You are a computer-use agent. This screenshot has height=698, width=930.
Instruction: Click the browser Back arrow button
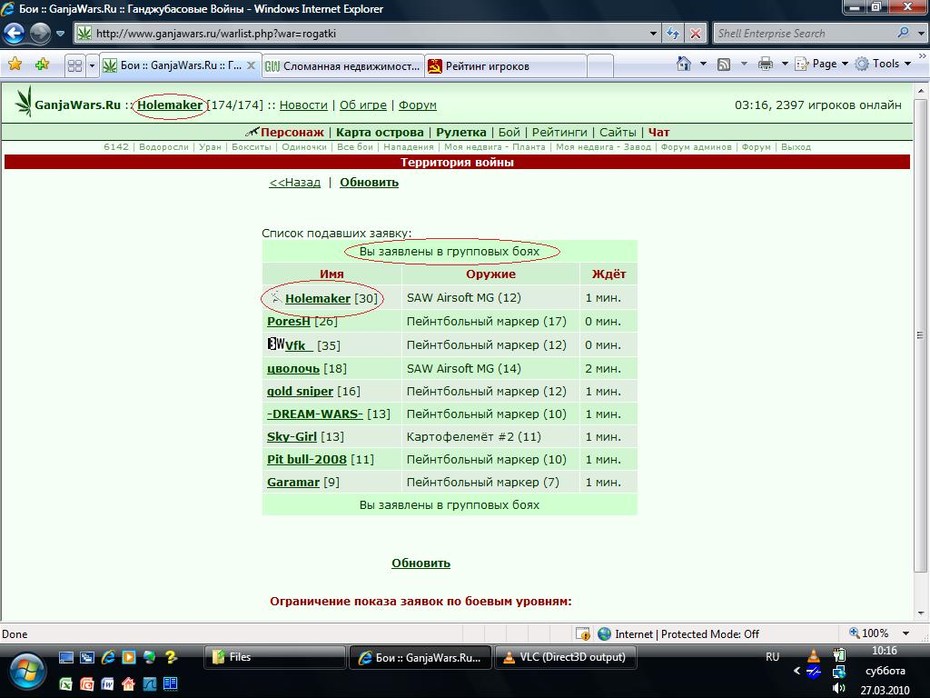tap(13, 33)
